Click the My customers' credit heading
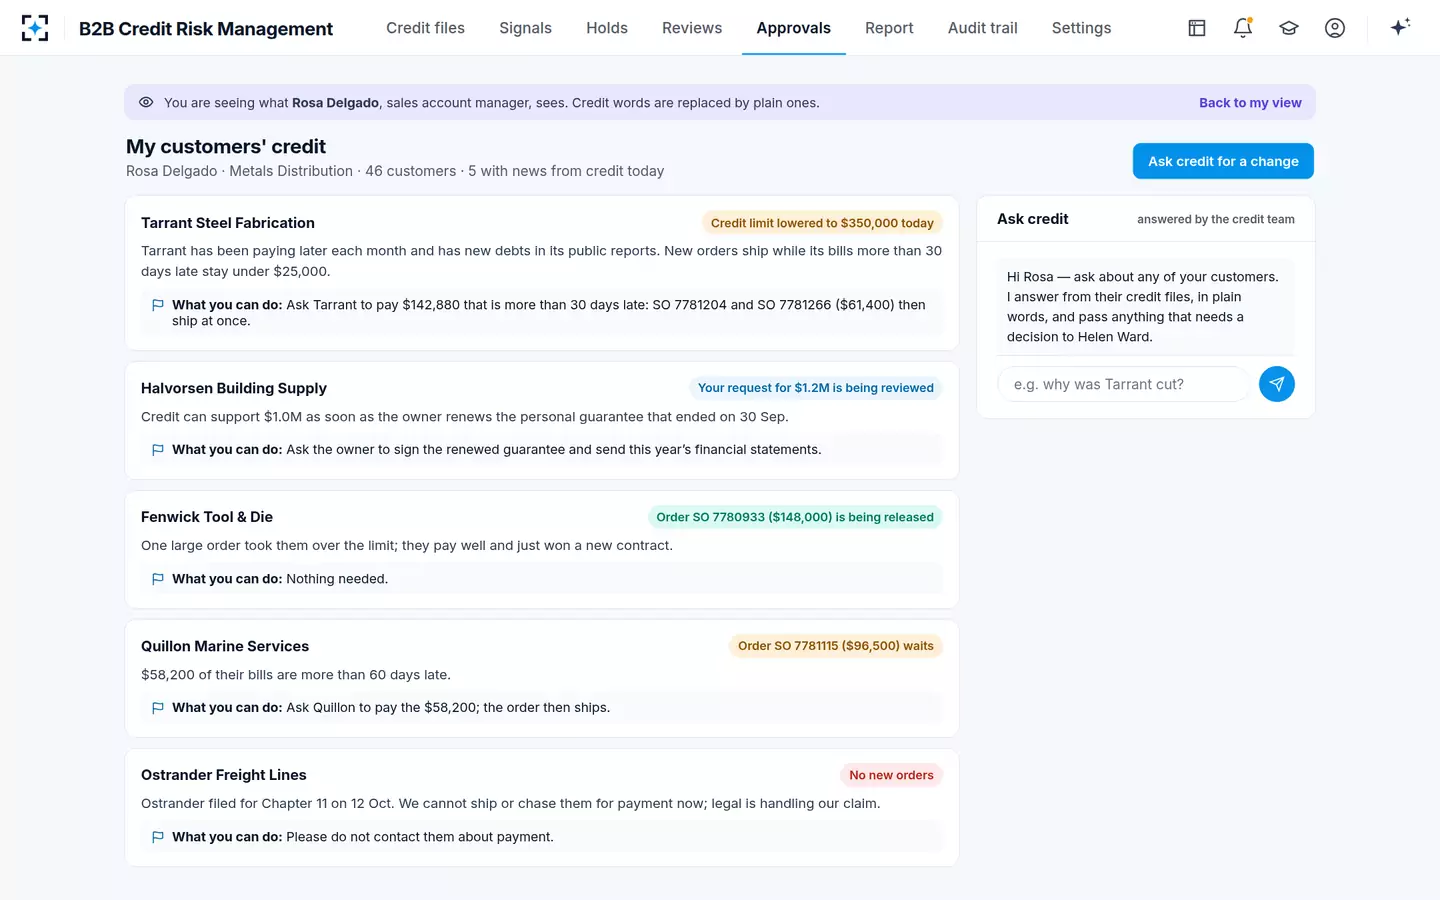The image size is (1440, 900). 226,147
